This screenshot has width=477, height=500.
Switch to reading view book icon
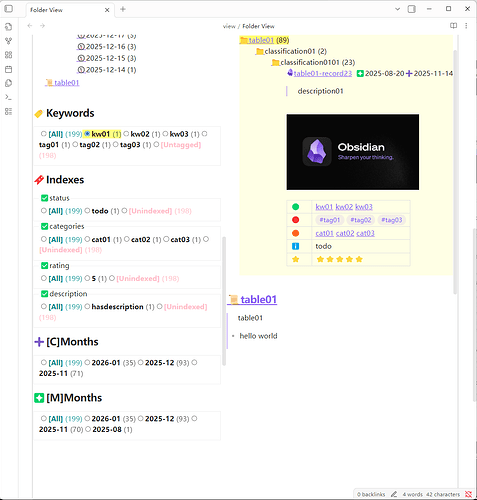pyautogui.click(x=453, y=26)
